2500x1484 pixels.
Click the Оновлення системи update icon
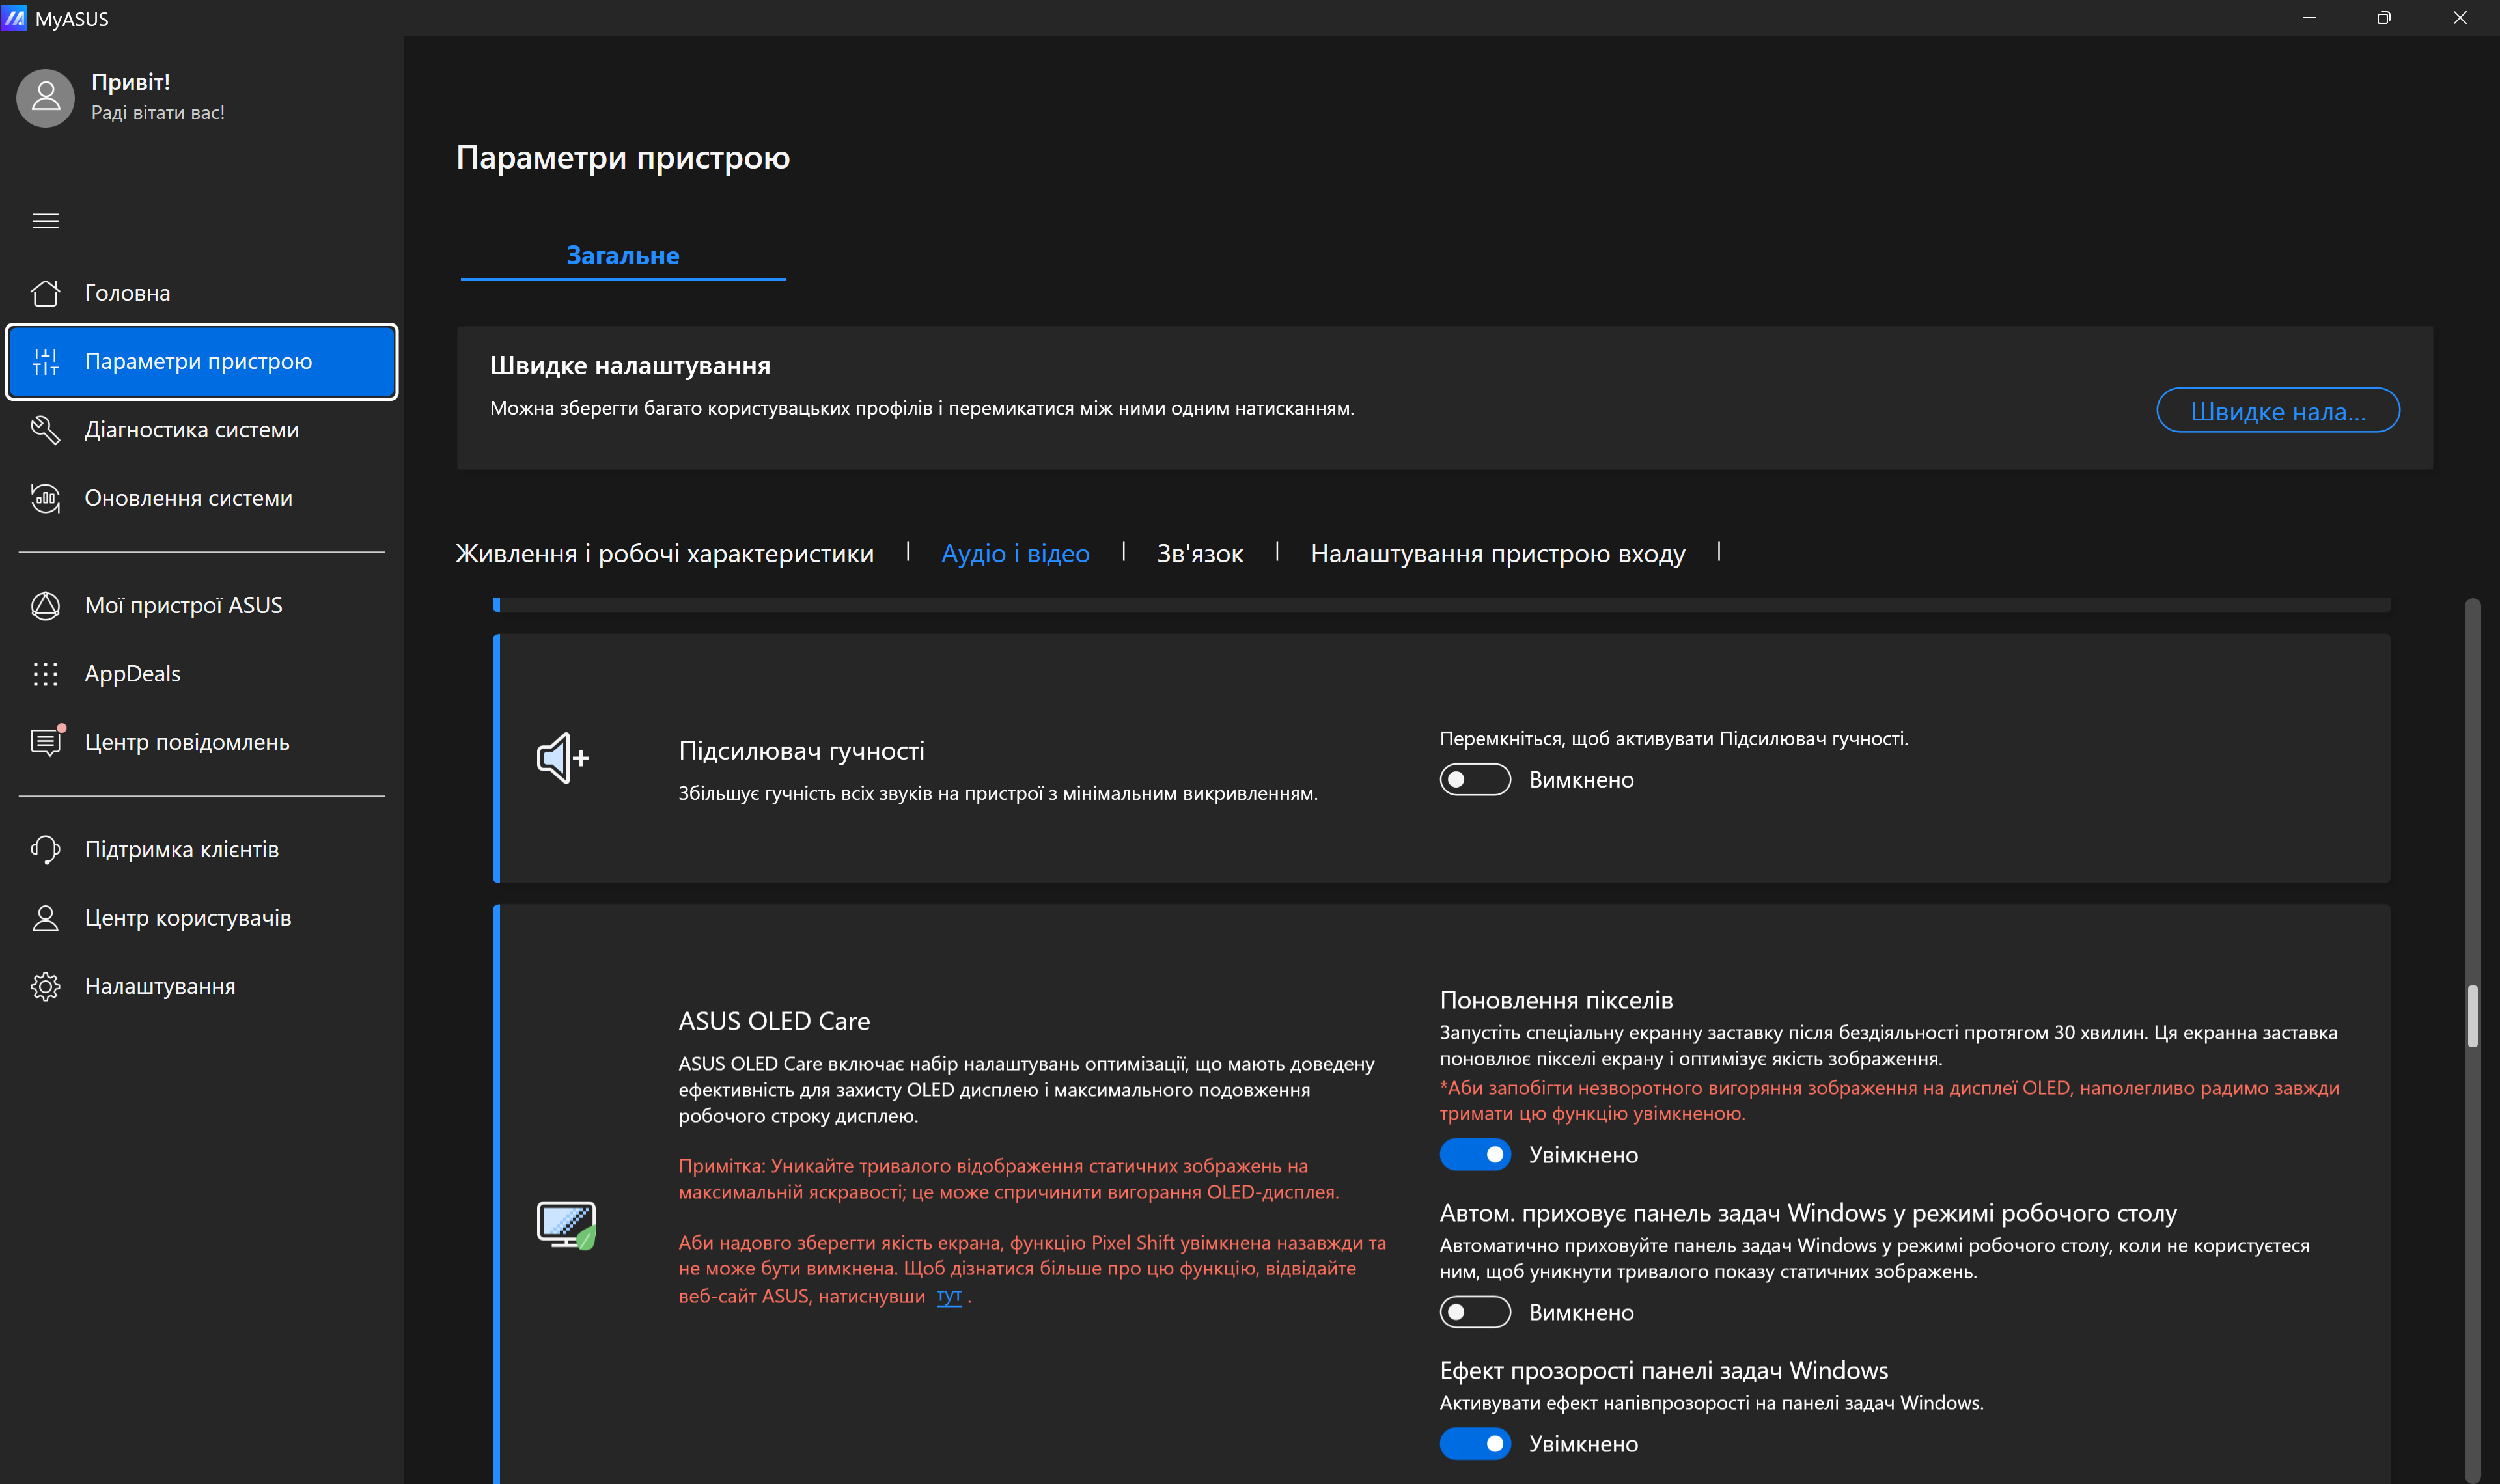(45, 498)
